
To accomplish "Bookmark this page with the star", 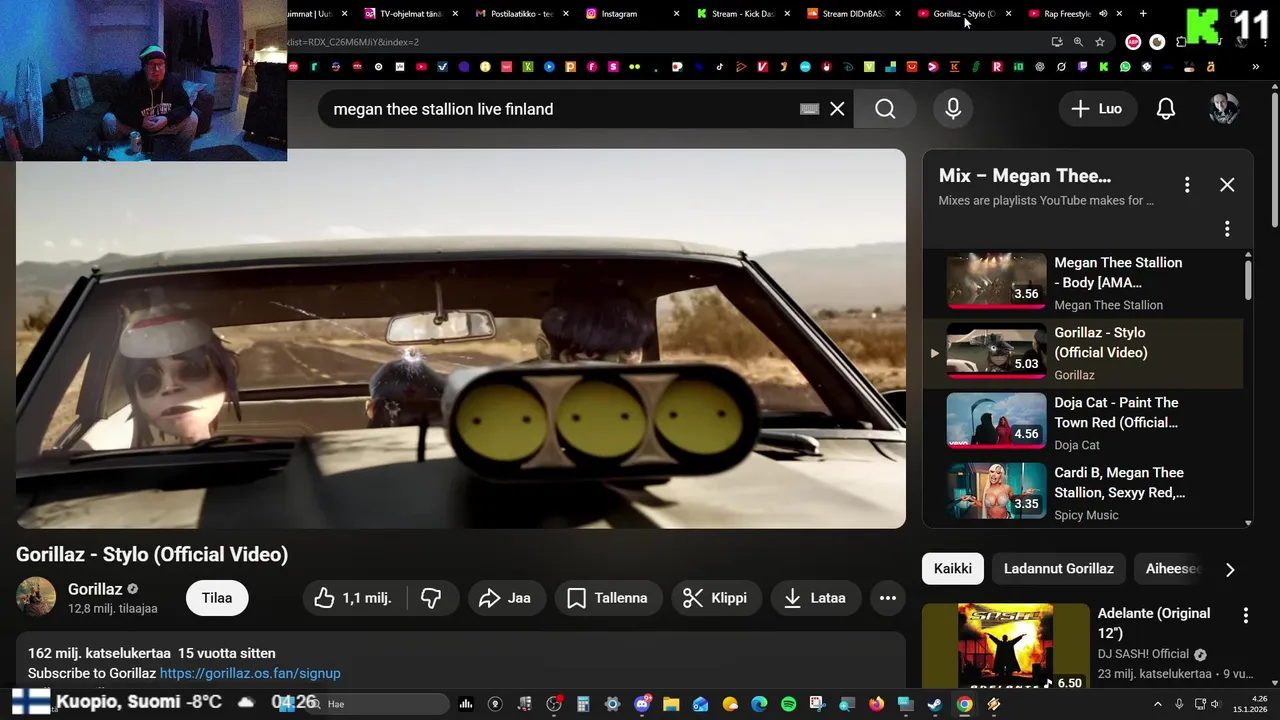I will (x=1100, y=42).
